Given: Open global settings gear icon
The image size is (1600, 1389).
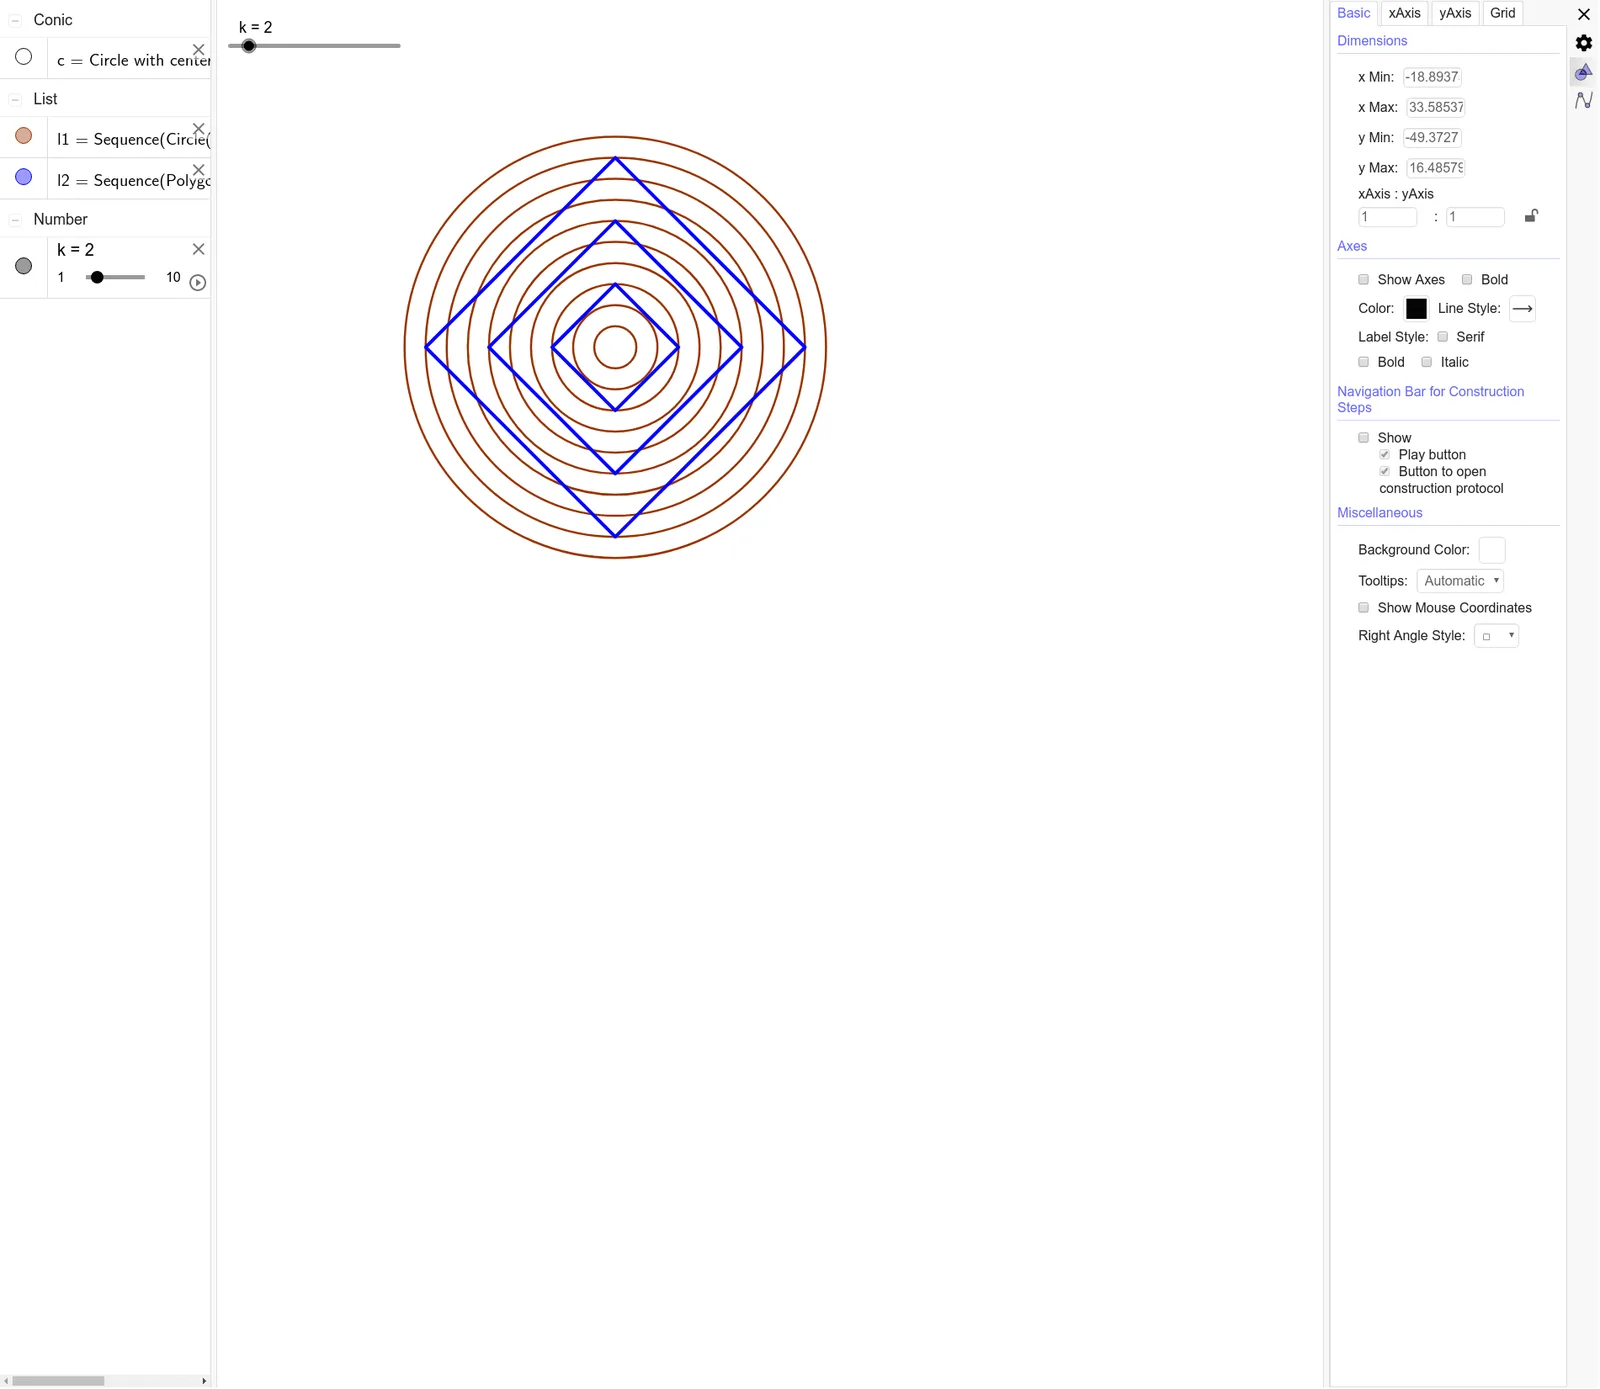Looking at the screenshot, I should 1584,43.
